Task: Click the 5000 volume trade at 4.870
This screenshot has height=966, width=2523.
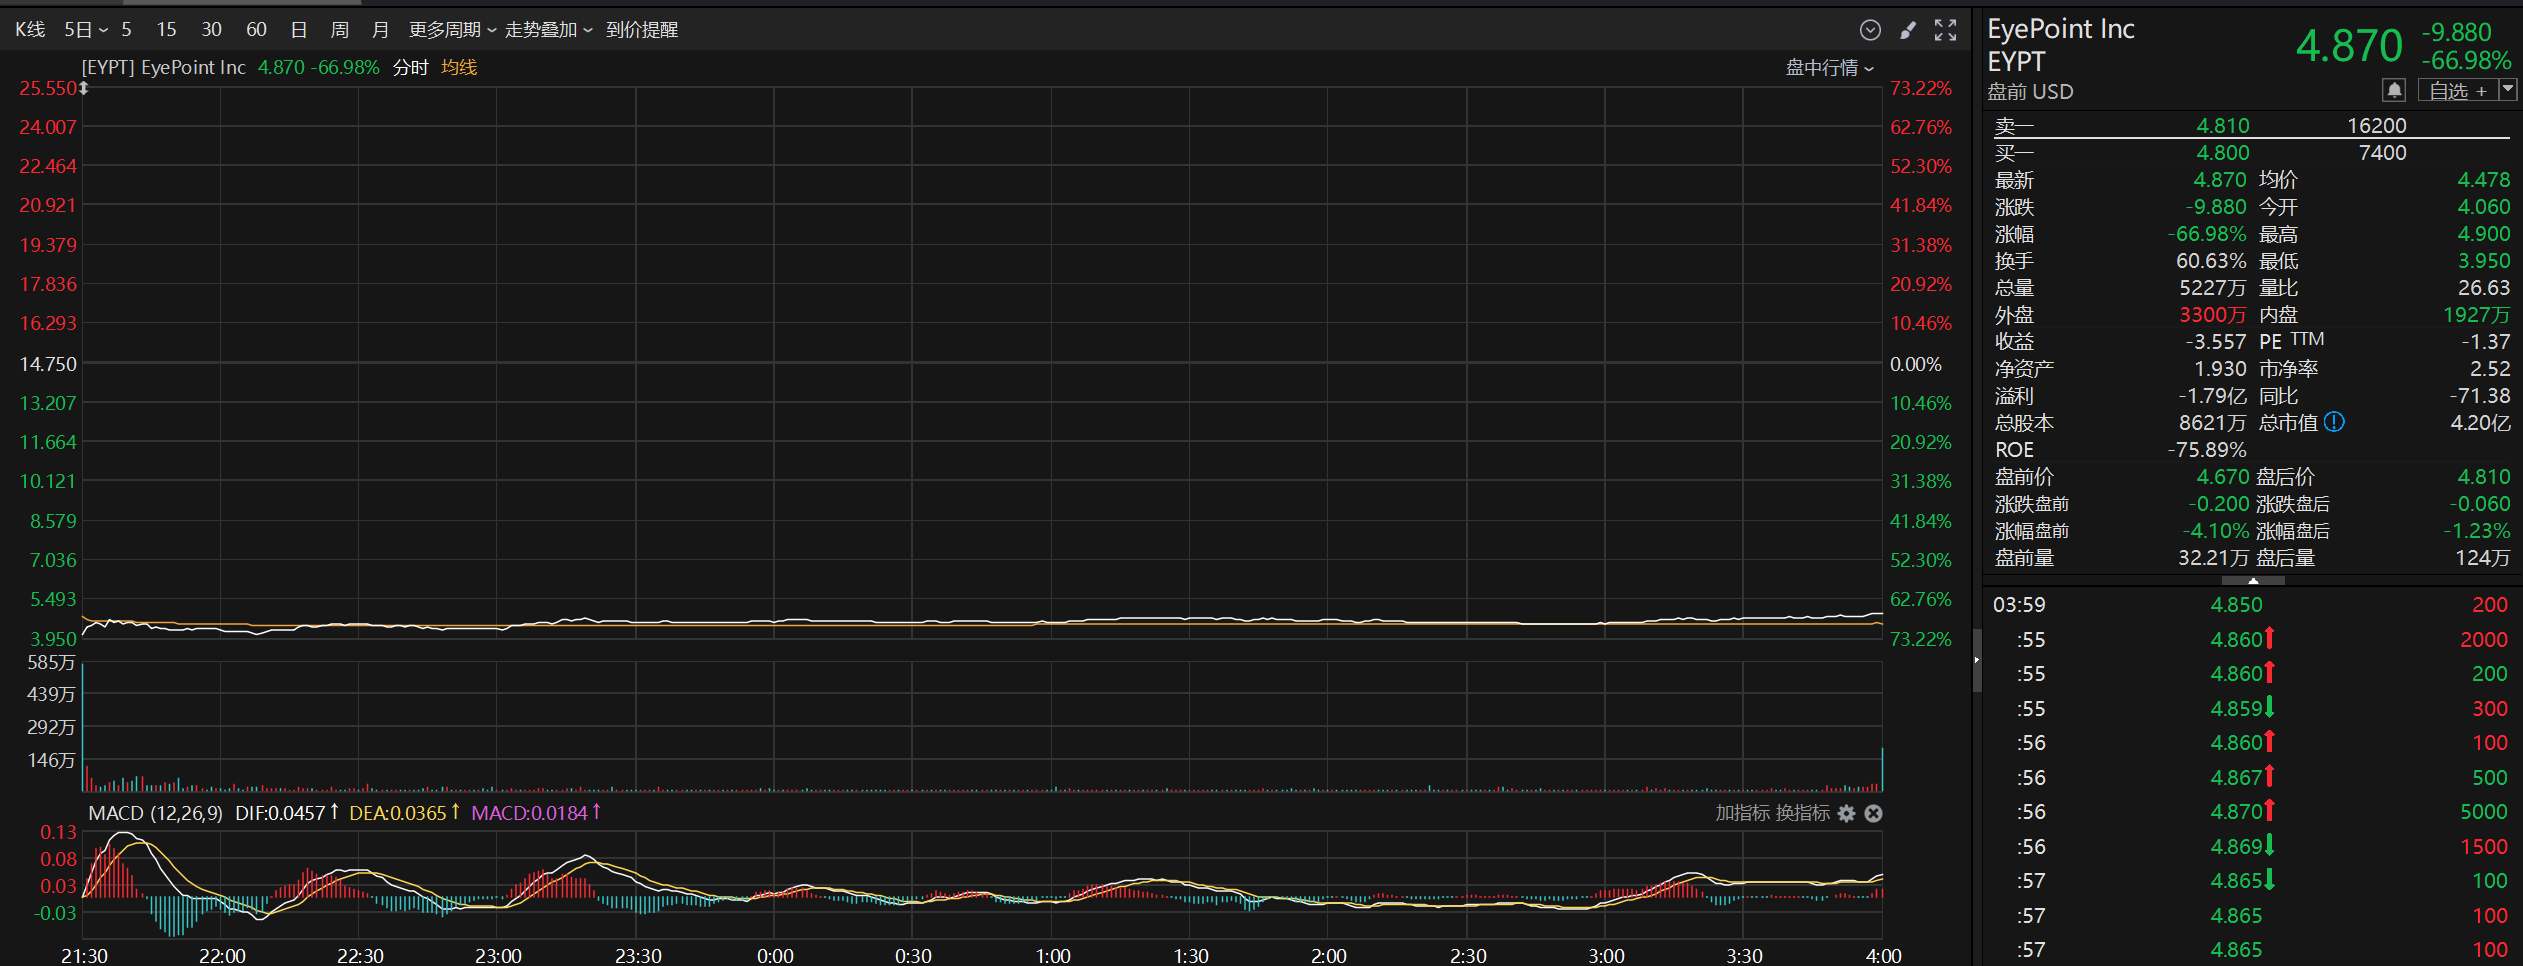Action: click(2483, 812)
